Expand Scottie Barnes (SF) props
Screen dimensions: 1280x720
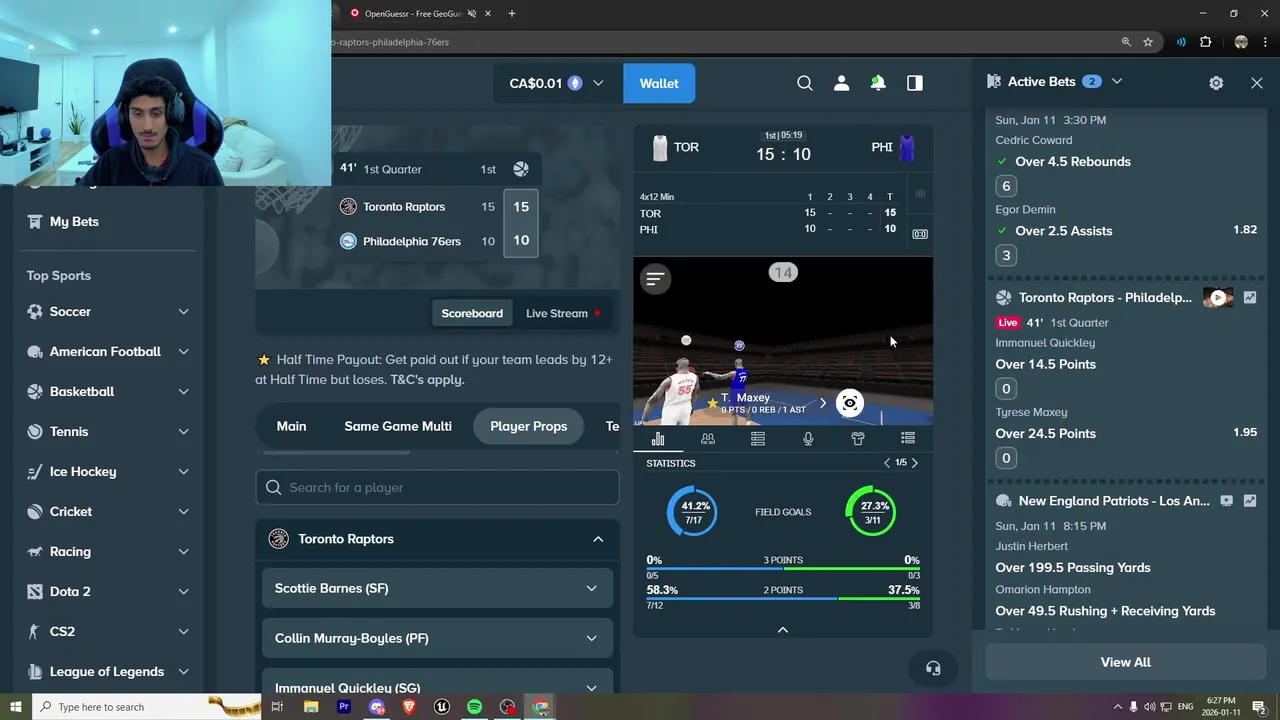[x=437, y=588]
